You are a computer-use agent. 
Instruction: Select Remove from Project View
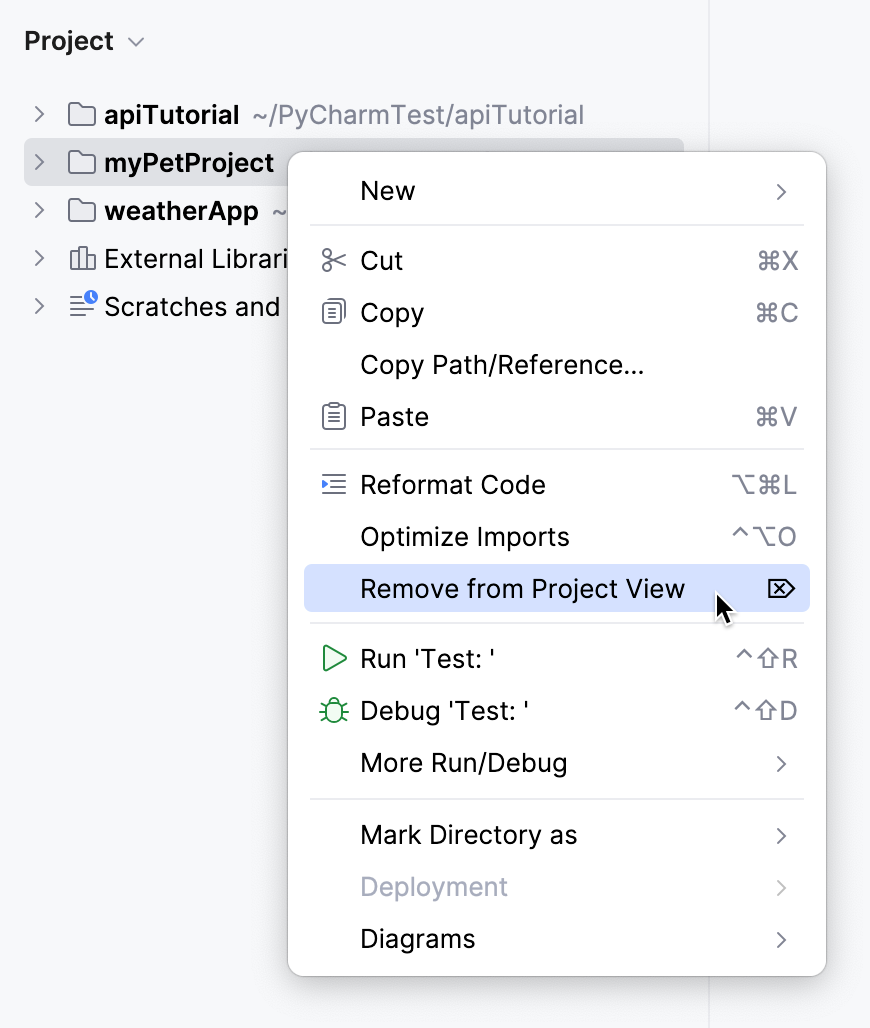tap(522, 589)
